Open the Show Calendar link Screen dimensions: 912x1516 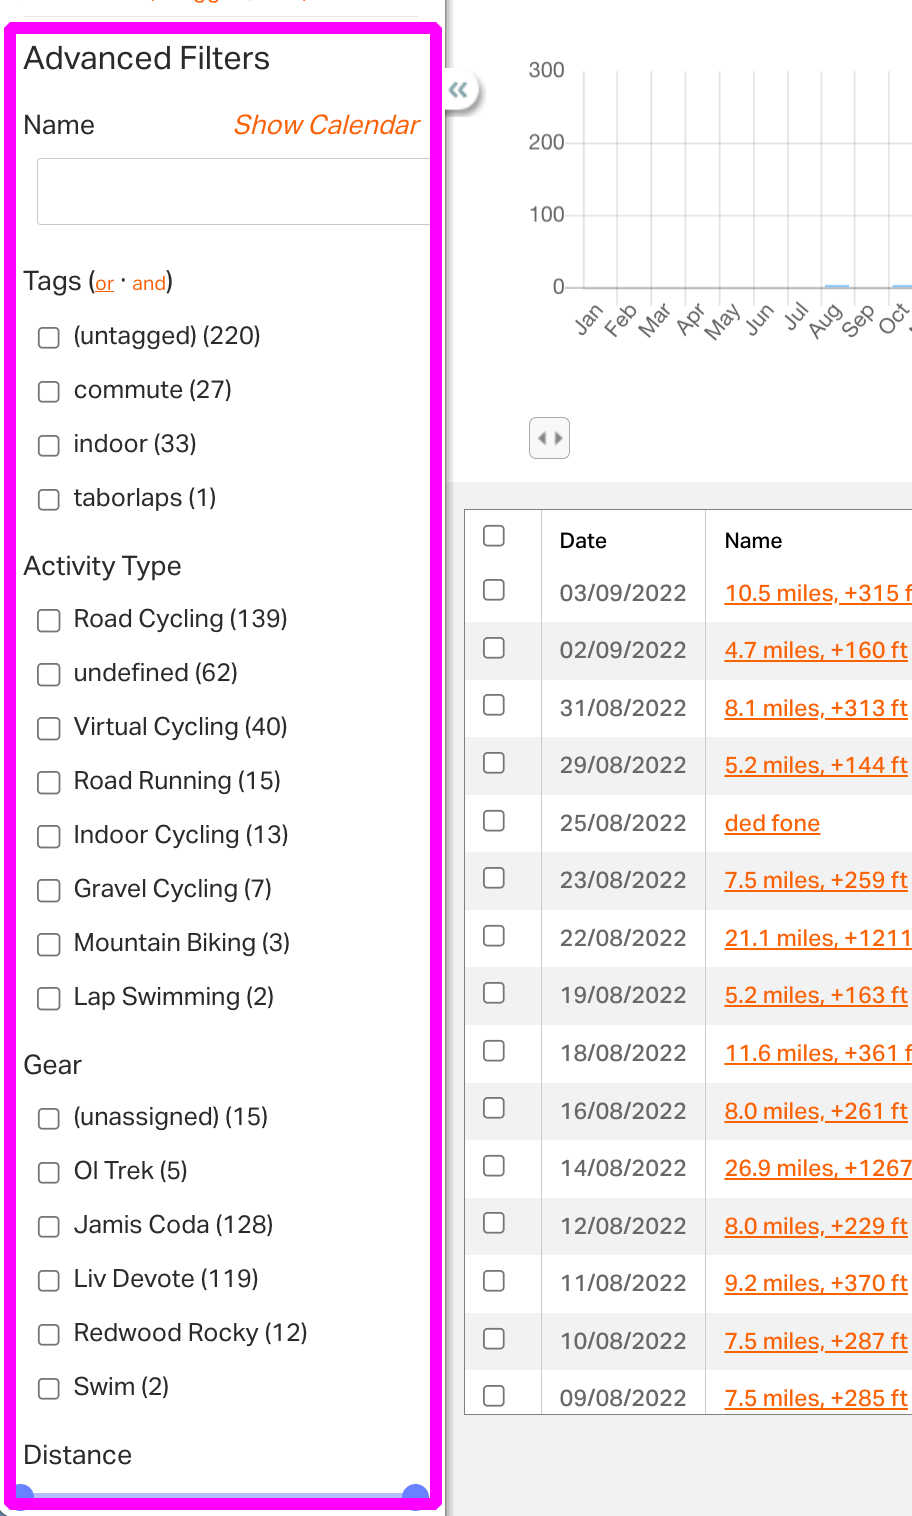pos(327,125)
